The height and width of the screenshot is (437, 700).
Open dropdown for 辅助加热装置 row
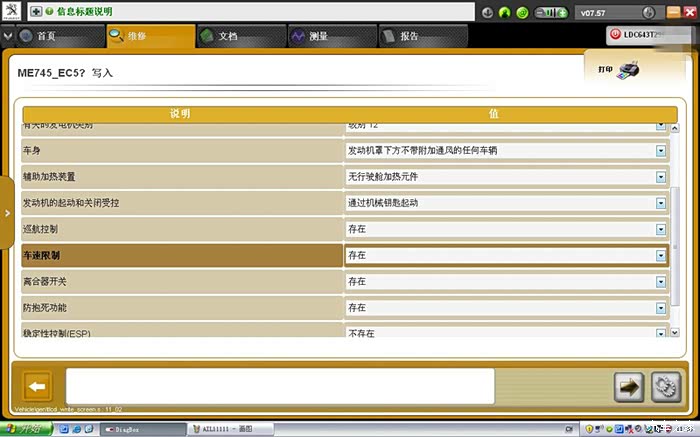pos(660,177)
